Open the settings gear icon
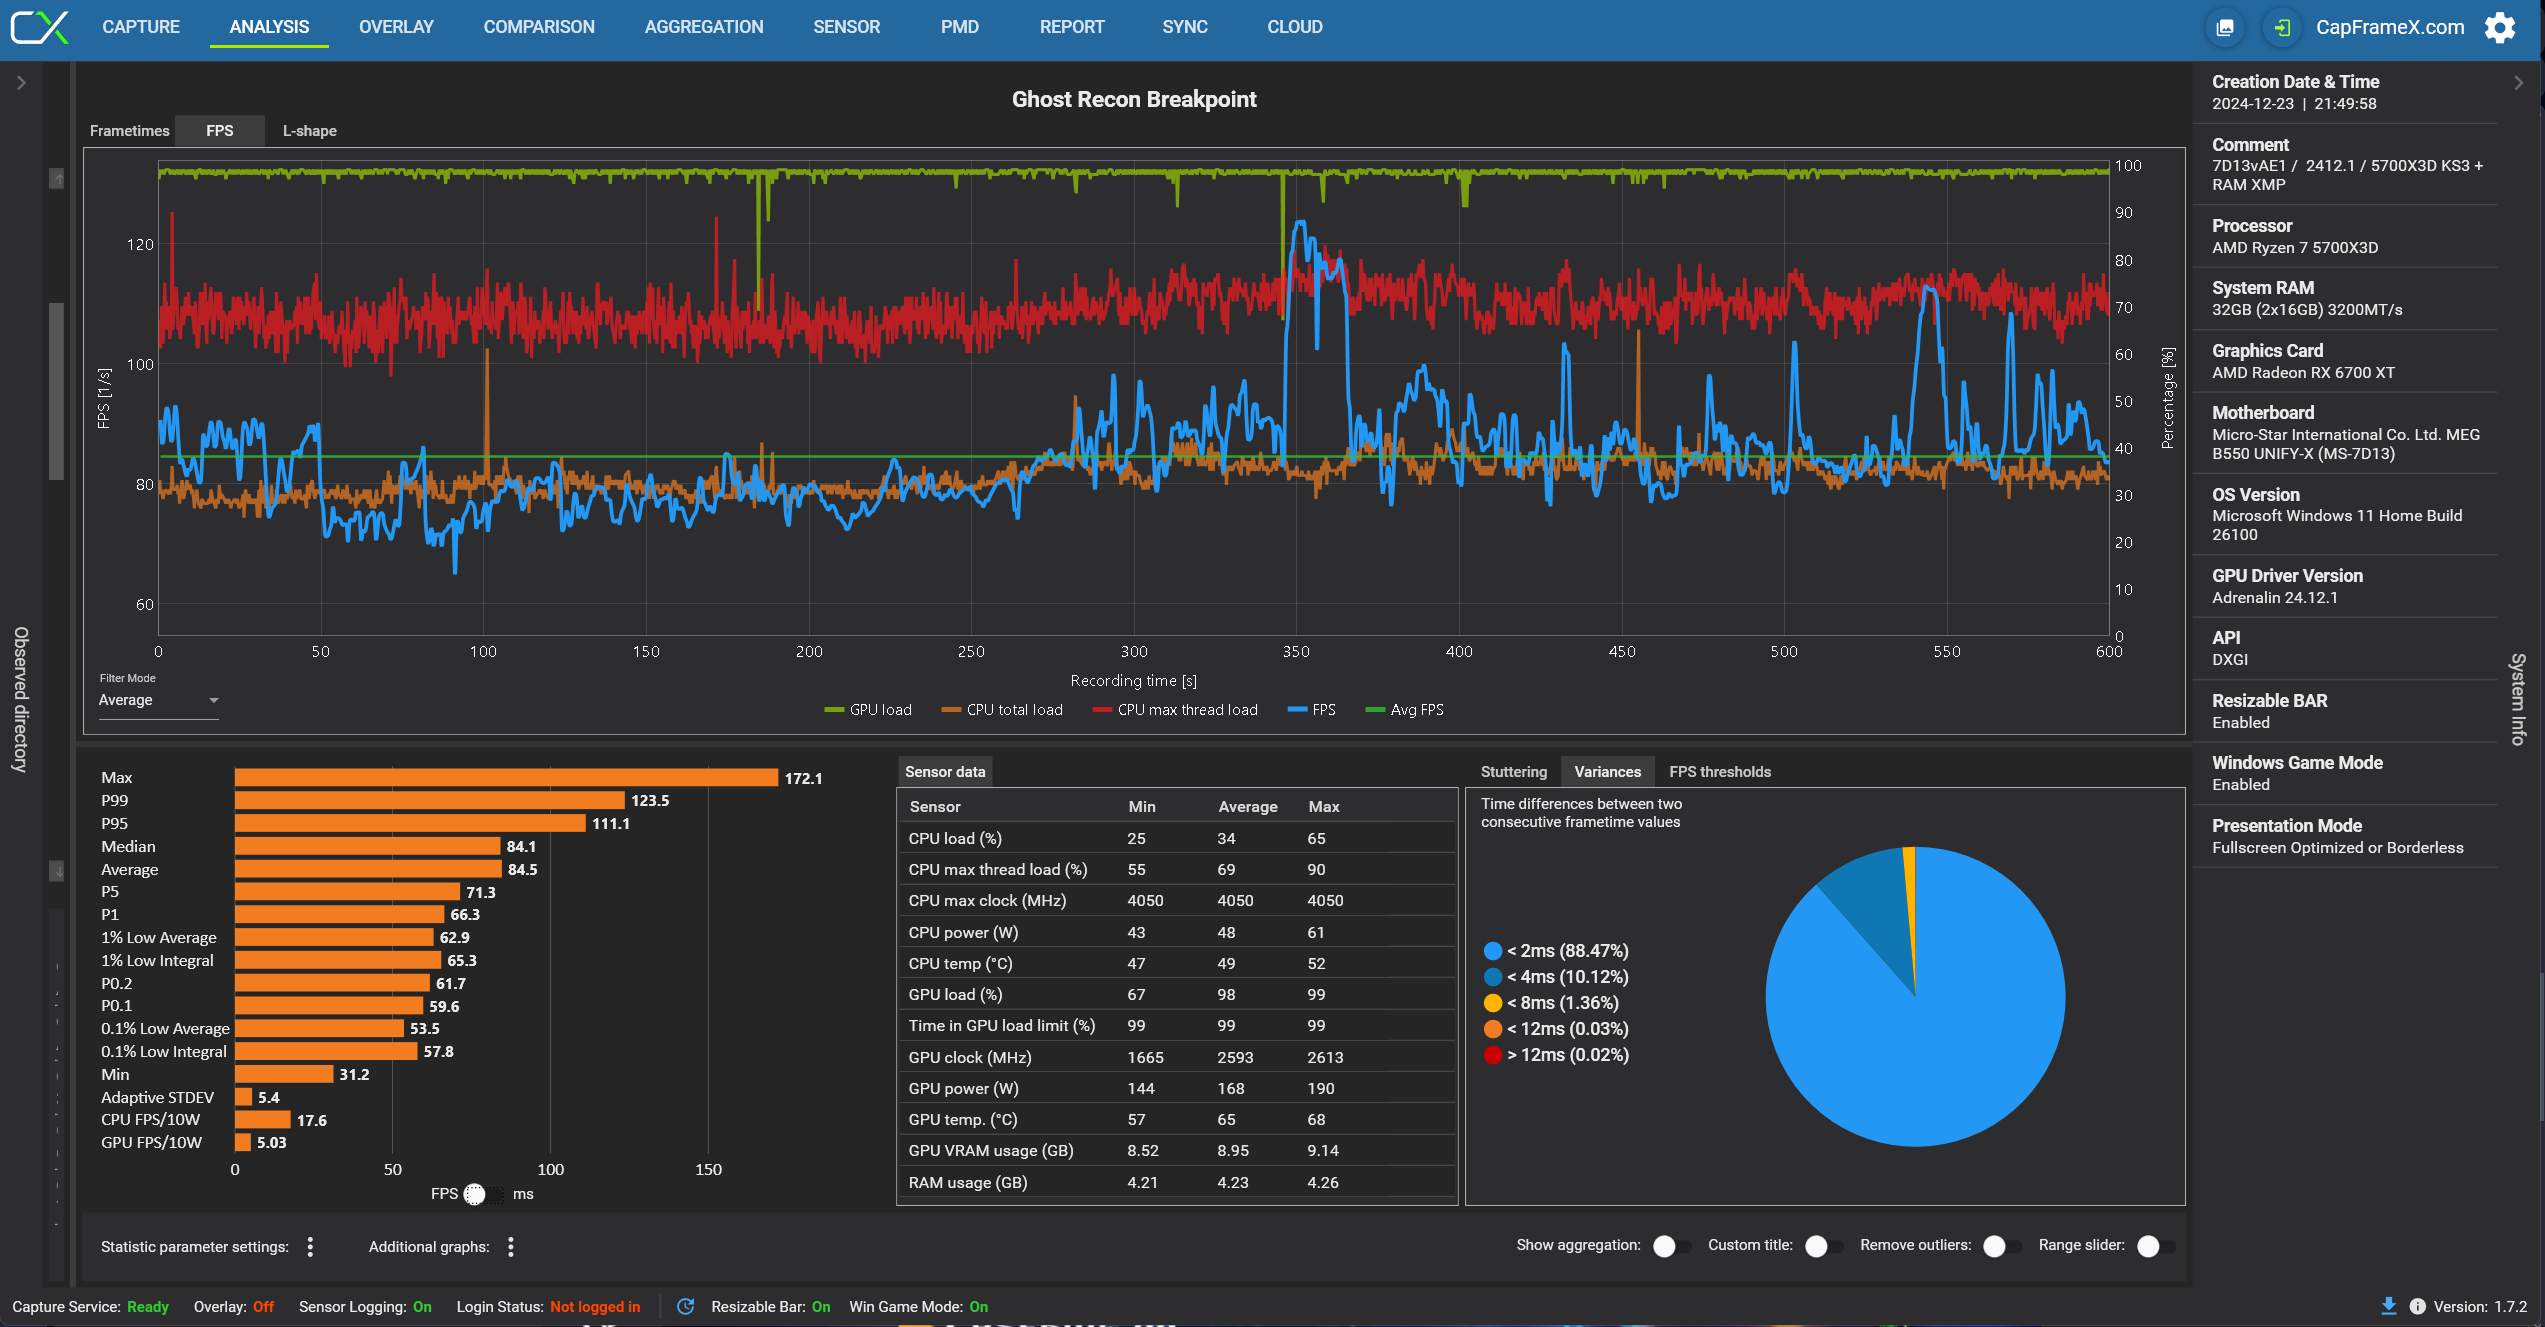 point(2499,27)
